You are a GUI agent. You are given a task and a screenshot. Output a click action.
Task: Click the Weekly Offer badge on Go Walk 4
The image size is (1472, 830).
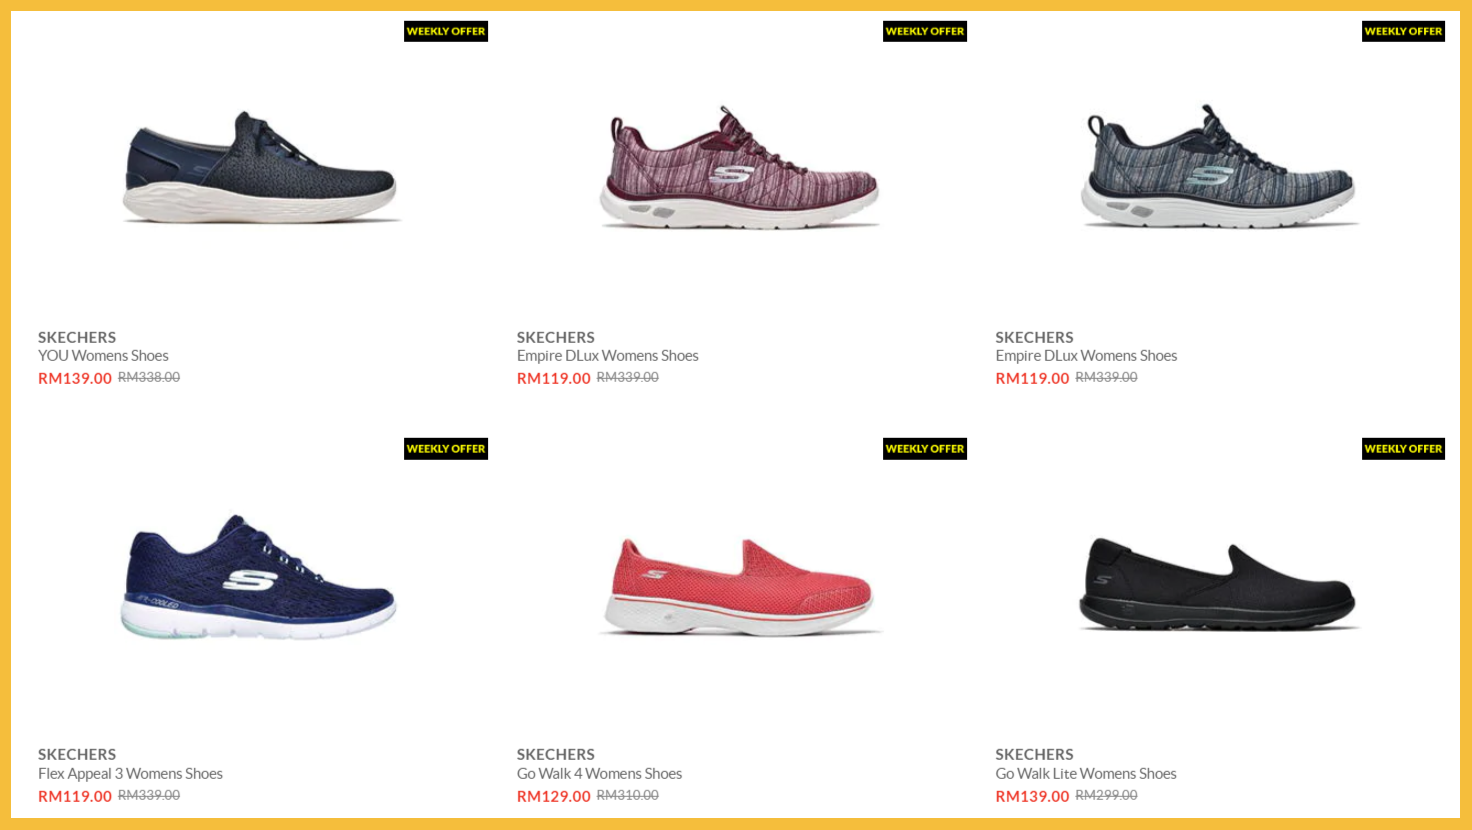925,449
